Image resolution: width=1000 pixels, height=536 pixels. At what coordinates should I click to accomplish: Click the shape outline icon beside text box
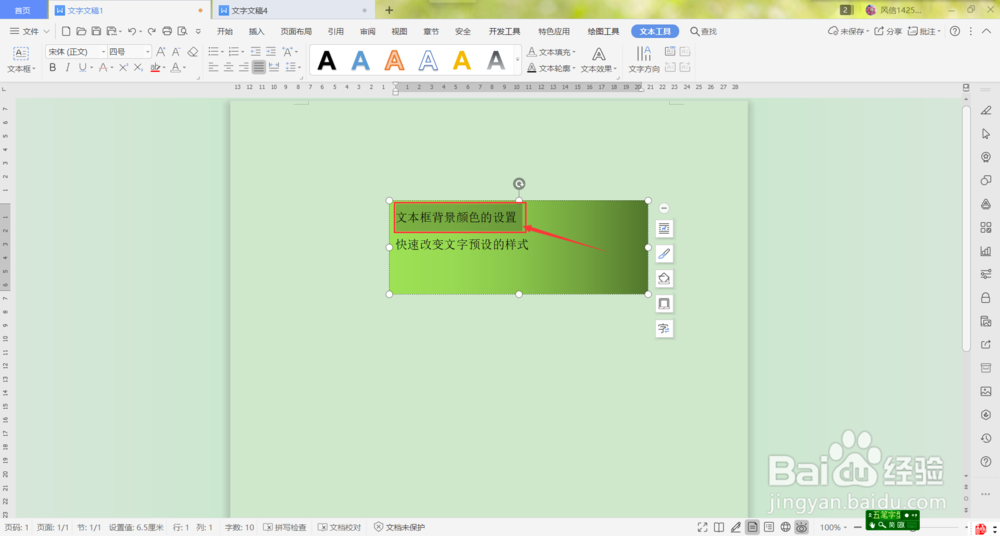(665, 303)
